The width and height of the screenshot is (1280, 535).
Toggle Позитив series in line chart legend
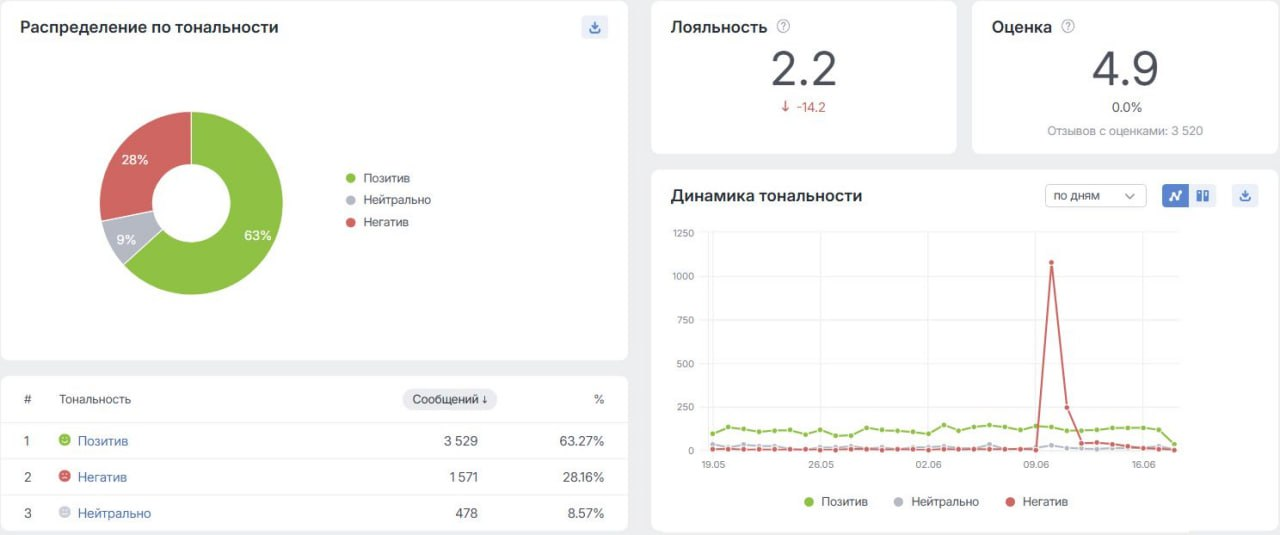[x=836, y=501]
